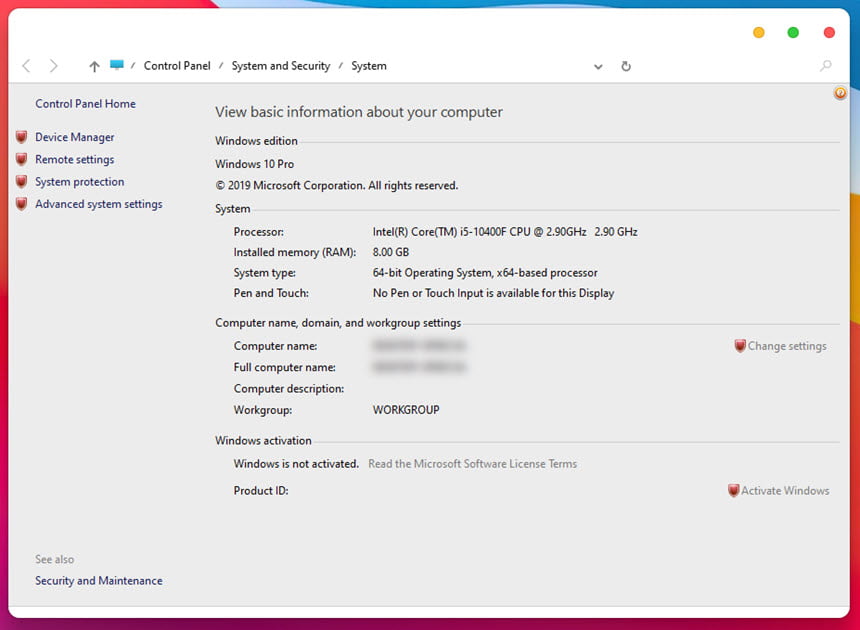Click the blurred Full computer name value
Screen dimensions: 860x630
pyautogui.click(x=419, y=367)
